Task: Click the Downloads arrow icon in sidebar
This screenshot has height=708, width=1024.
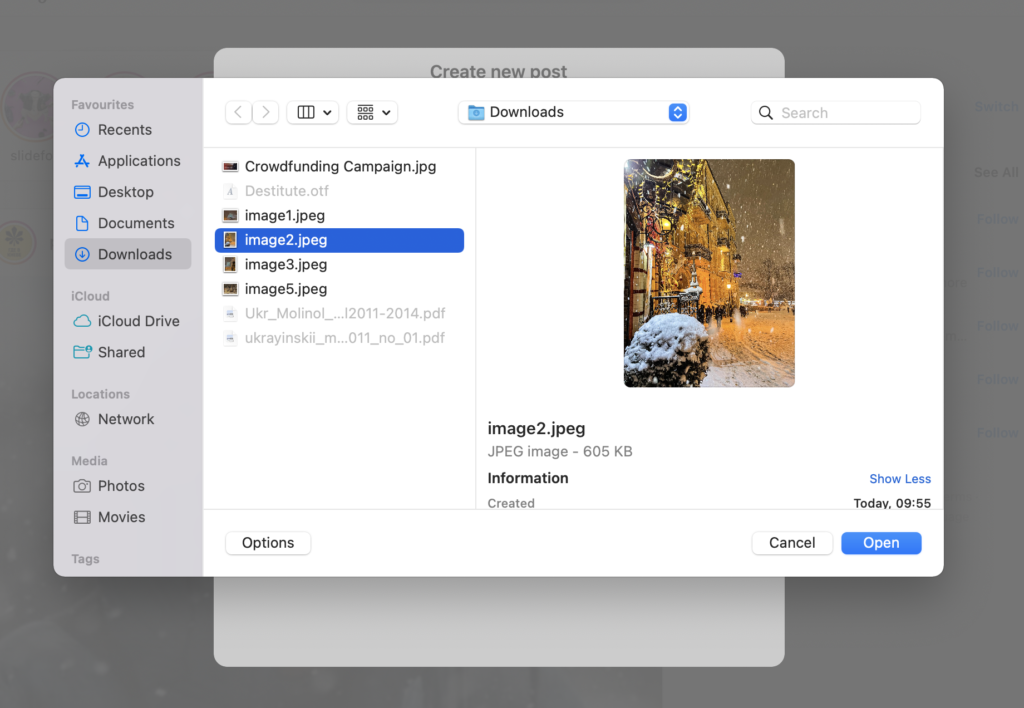Action: pyautogui.click(x=82, y=254)
